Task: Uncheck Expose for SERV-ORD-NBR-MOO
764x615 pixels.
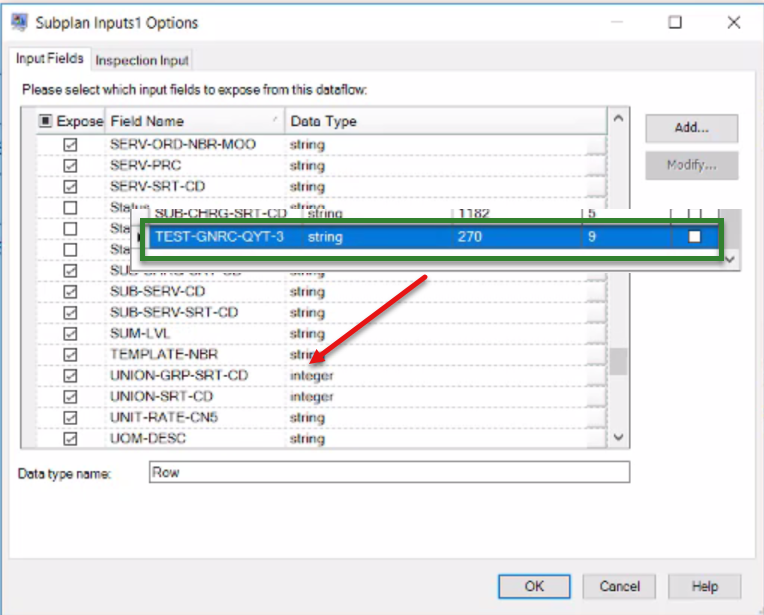Action: [x=70, y=144]
